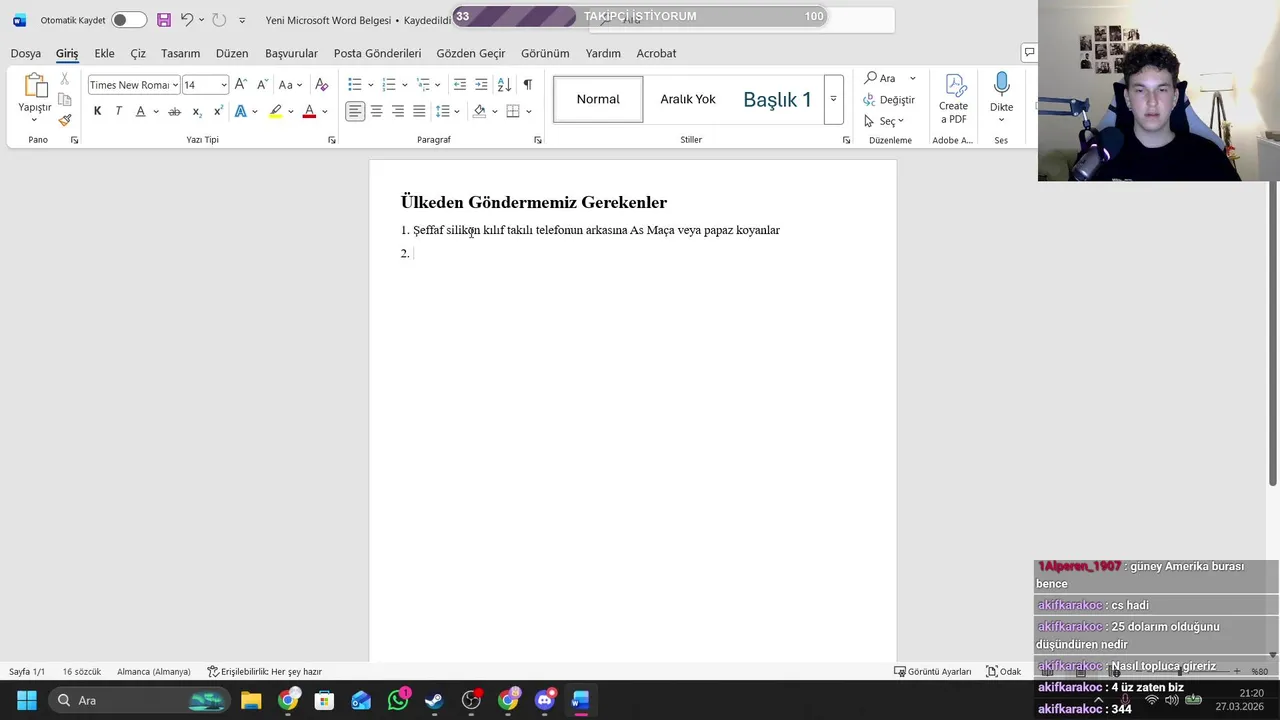Click Ara search in Düzenleme
This screenshot has height=720, width=1280.
click(880, 78)
